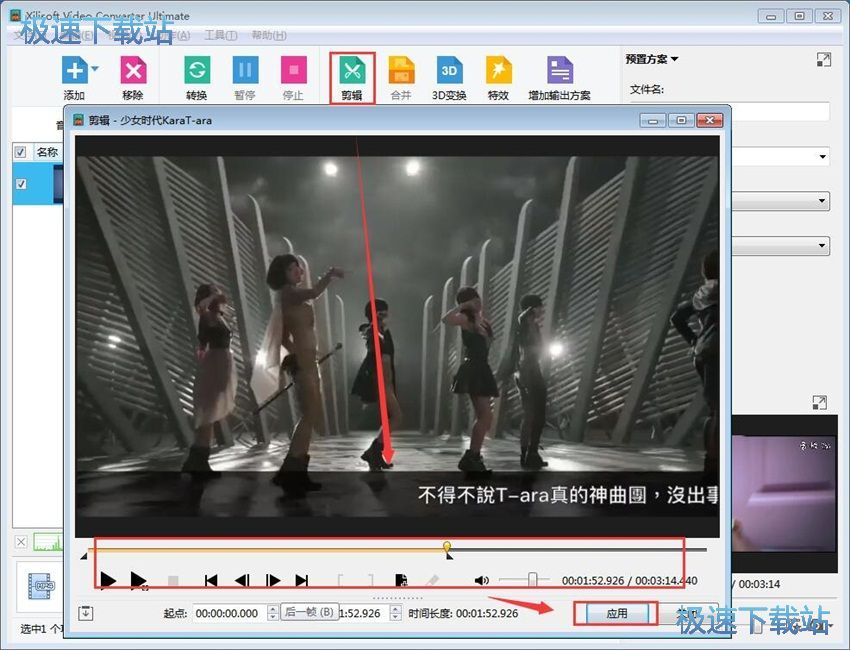Click the 时间长度 00:01:52.926 duration text
The image size is (850, 650).
(463, 613)
